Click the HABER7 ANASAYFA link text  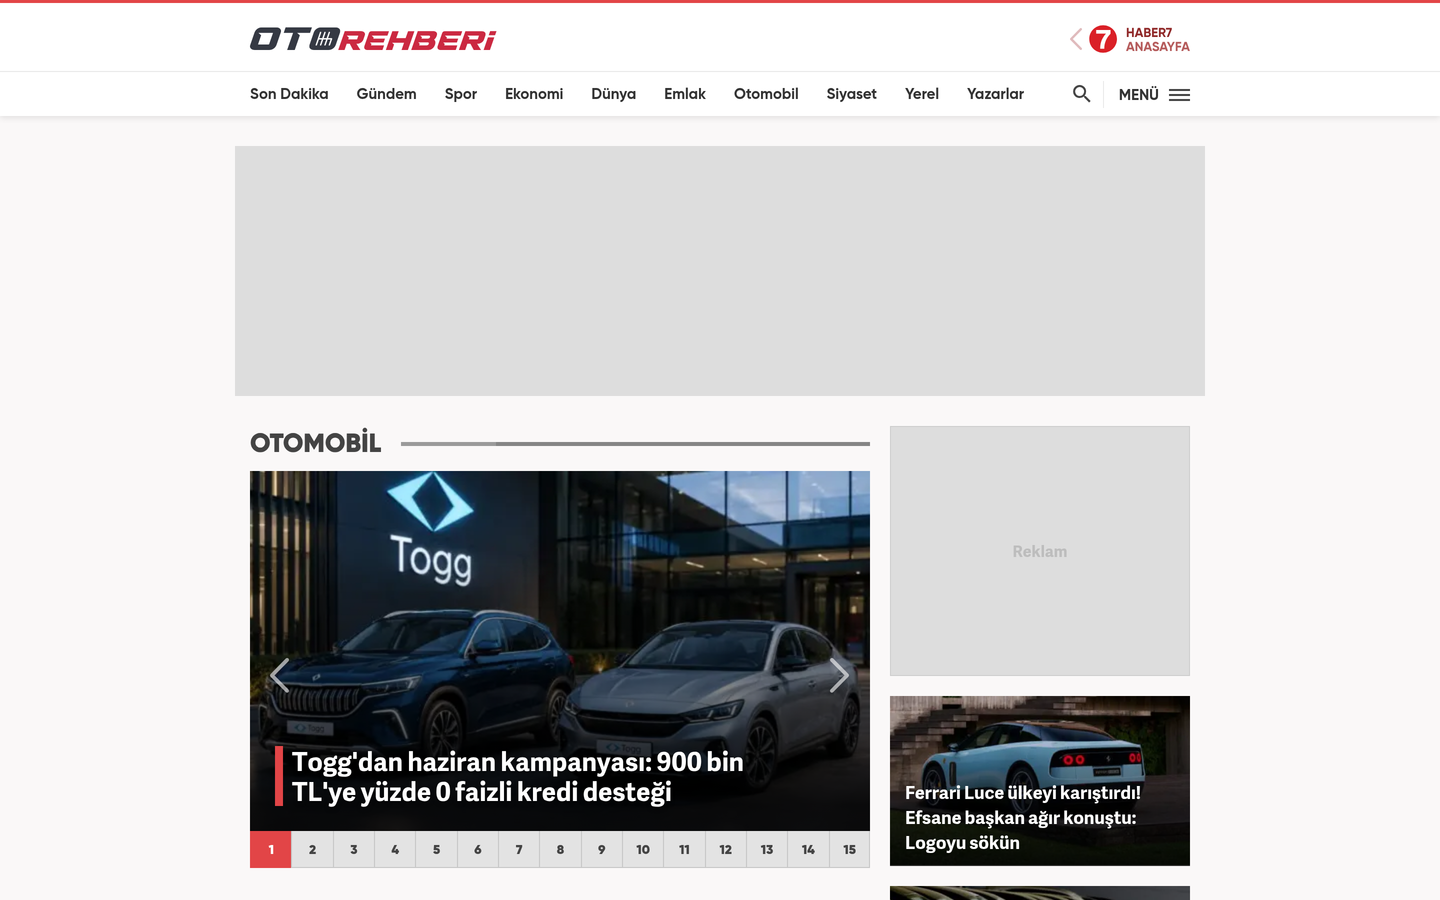(x=1157, y=39)
